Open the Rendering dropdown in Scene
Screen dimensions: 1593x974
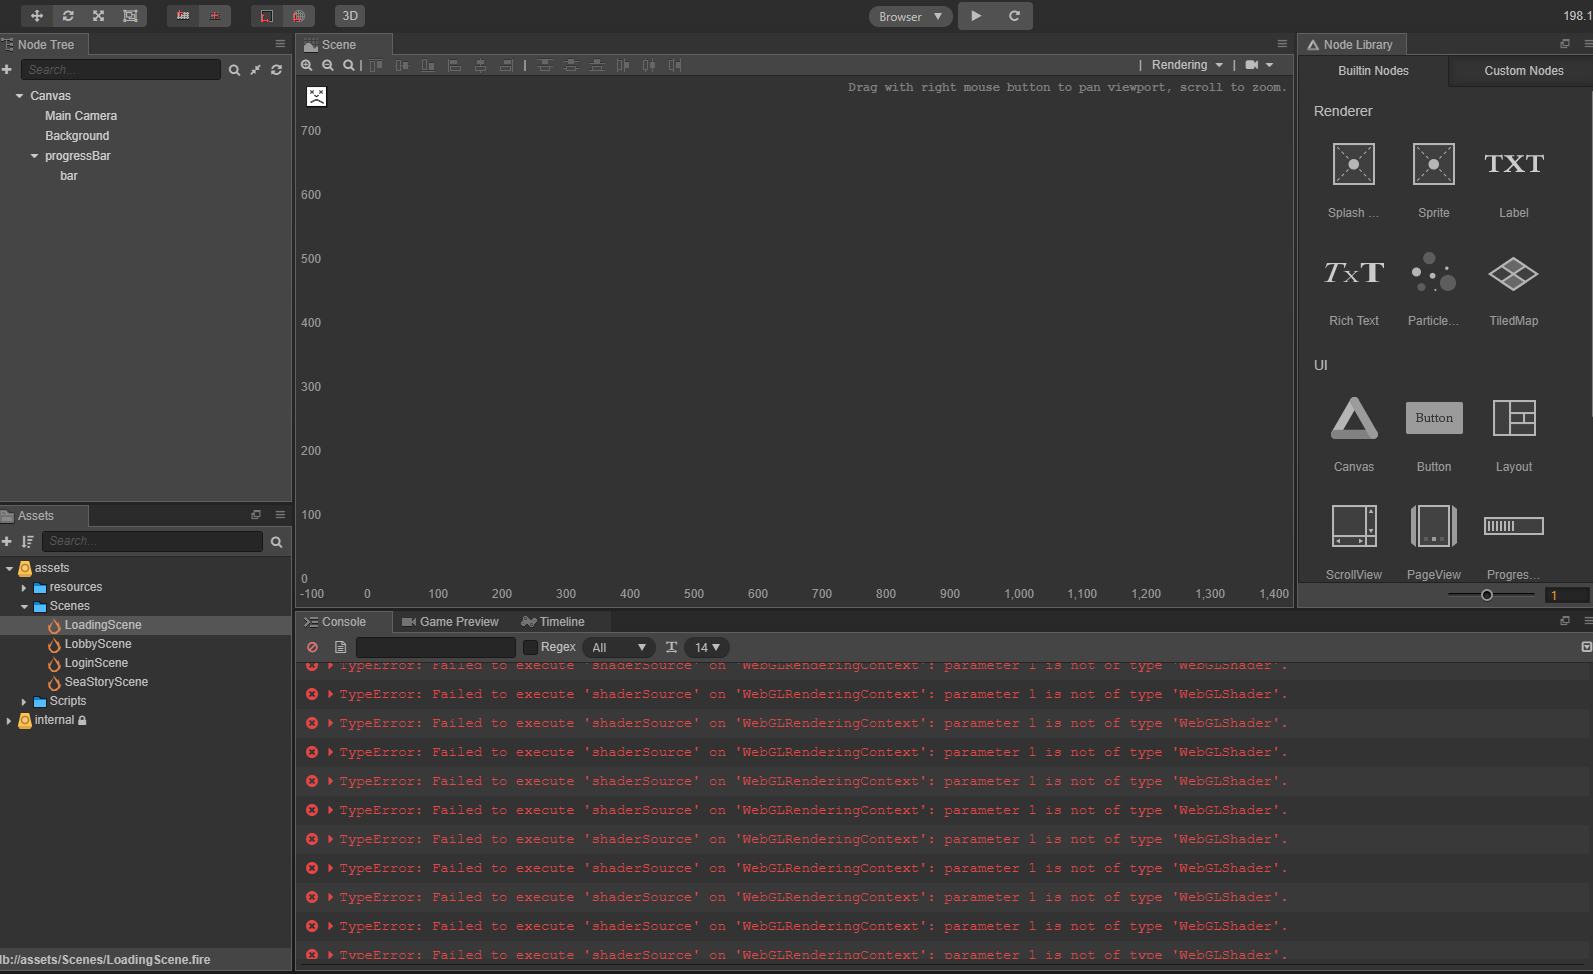(x=1187, y=65)
